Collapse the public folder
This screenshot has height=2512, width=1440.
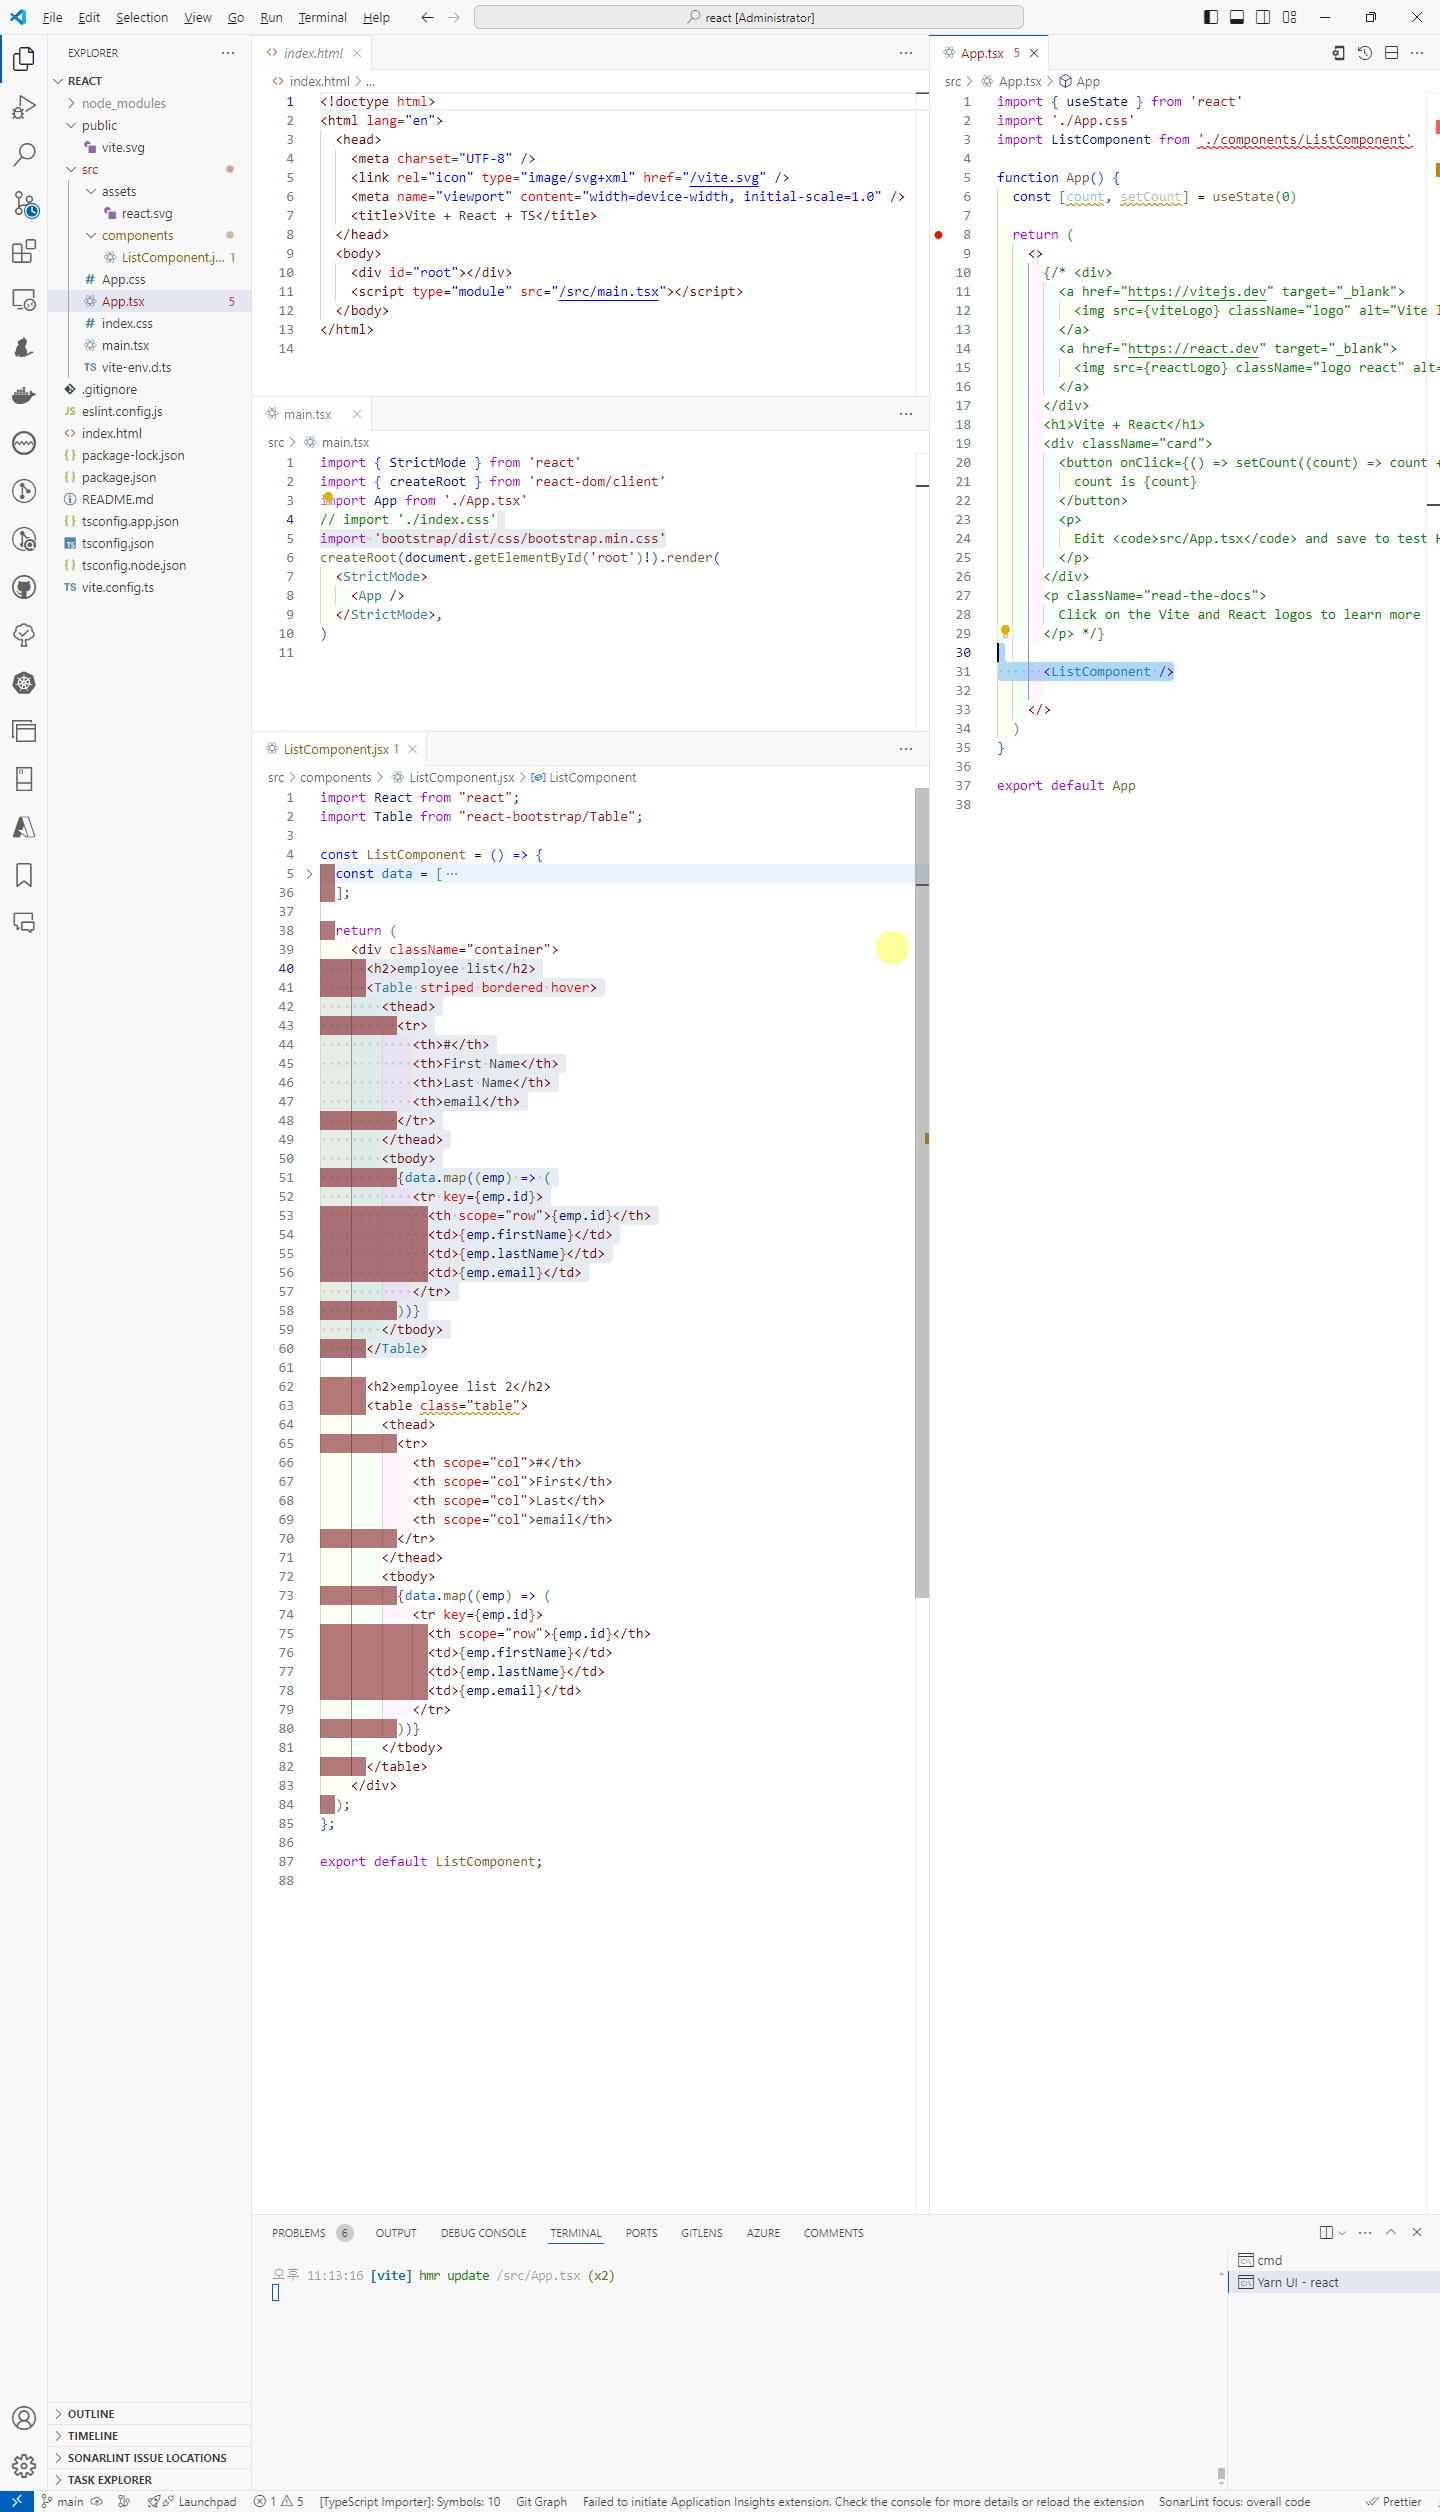click(x=72, y=125)
